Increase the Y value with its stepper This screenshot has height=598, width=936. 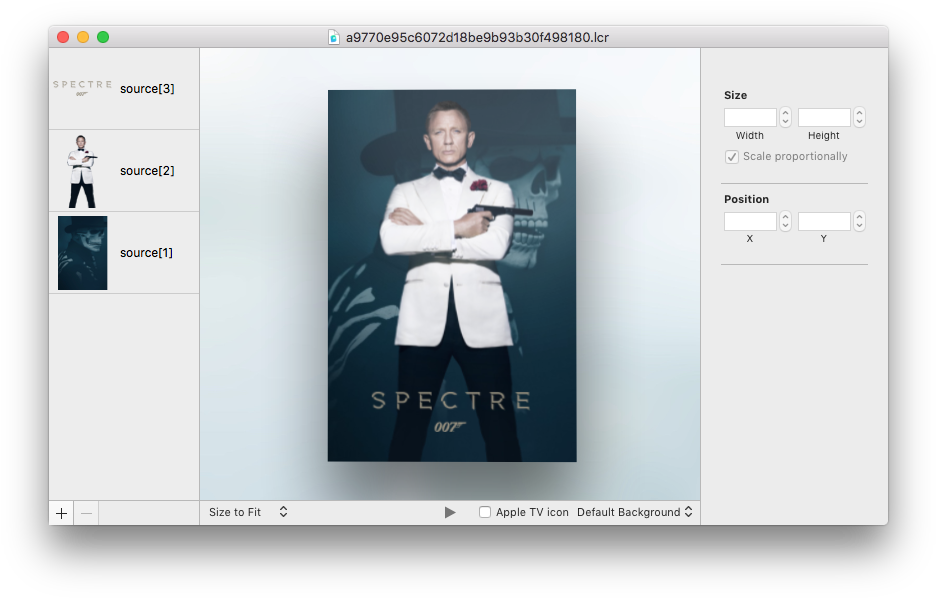[x=858, y=216]
